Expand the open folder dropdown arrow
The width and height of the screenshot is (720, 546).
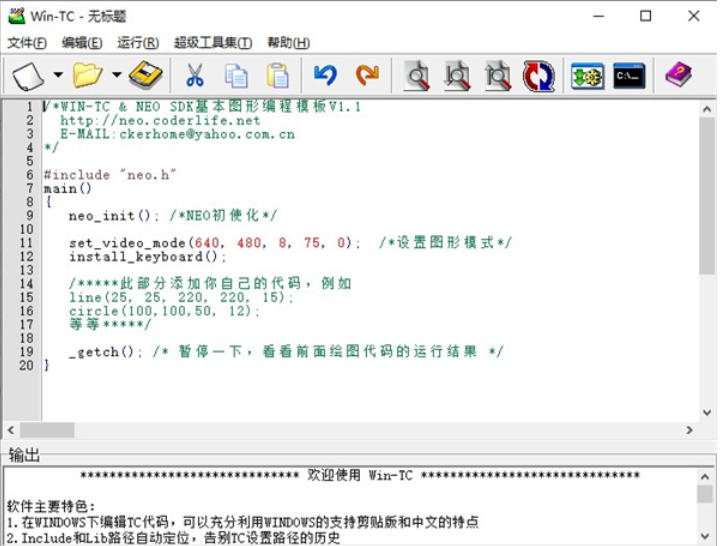coord(117,75)
